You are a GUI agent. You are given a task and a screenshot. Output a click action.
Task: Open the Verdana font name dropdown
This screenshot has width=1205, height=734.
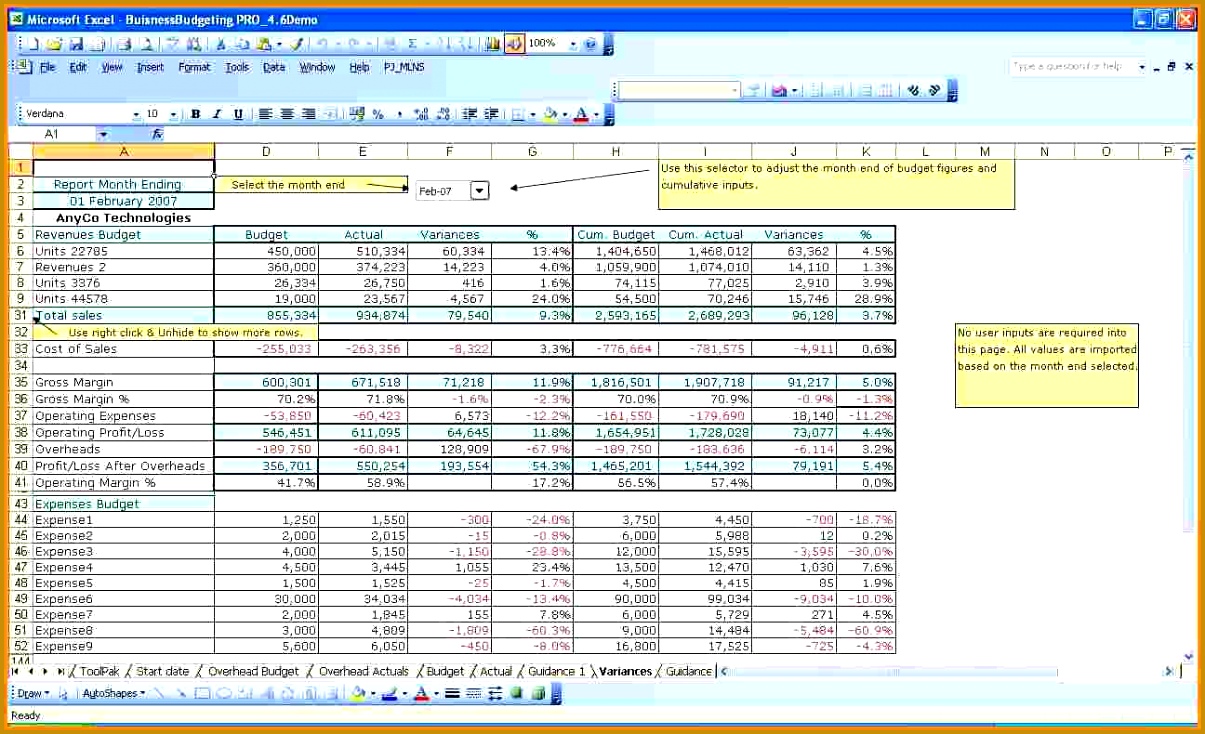click(136, 115)
